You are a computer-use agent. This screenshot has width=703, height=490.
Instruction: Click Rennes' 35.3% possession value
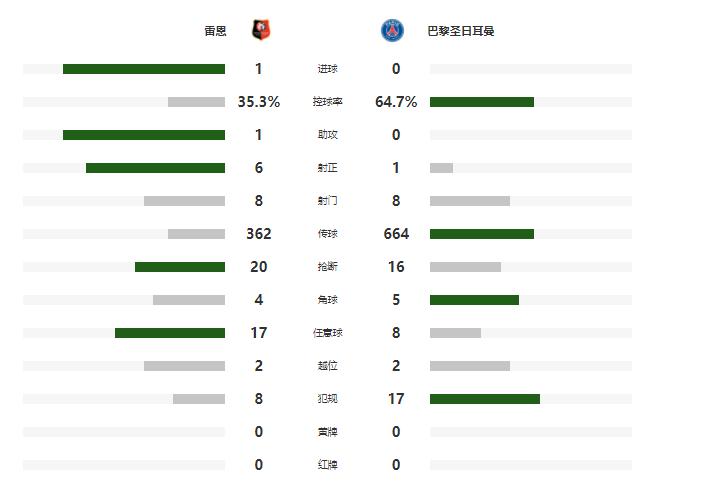[259, 102]
